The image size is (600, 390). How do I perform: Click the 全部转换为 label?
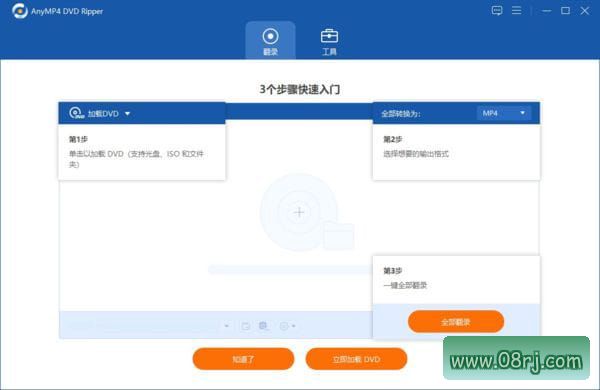click(401, 114)
